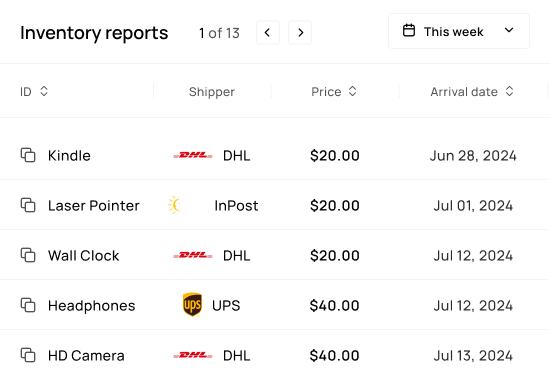Sort by Arrival date column arrows
Image resolution: width=550 pixels, height=385 pixels.
(509, 91)
